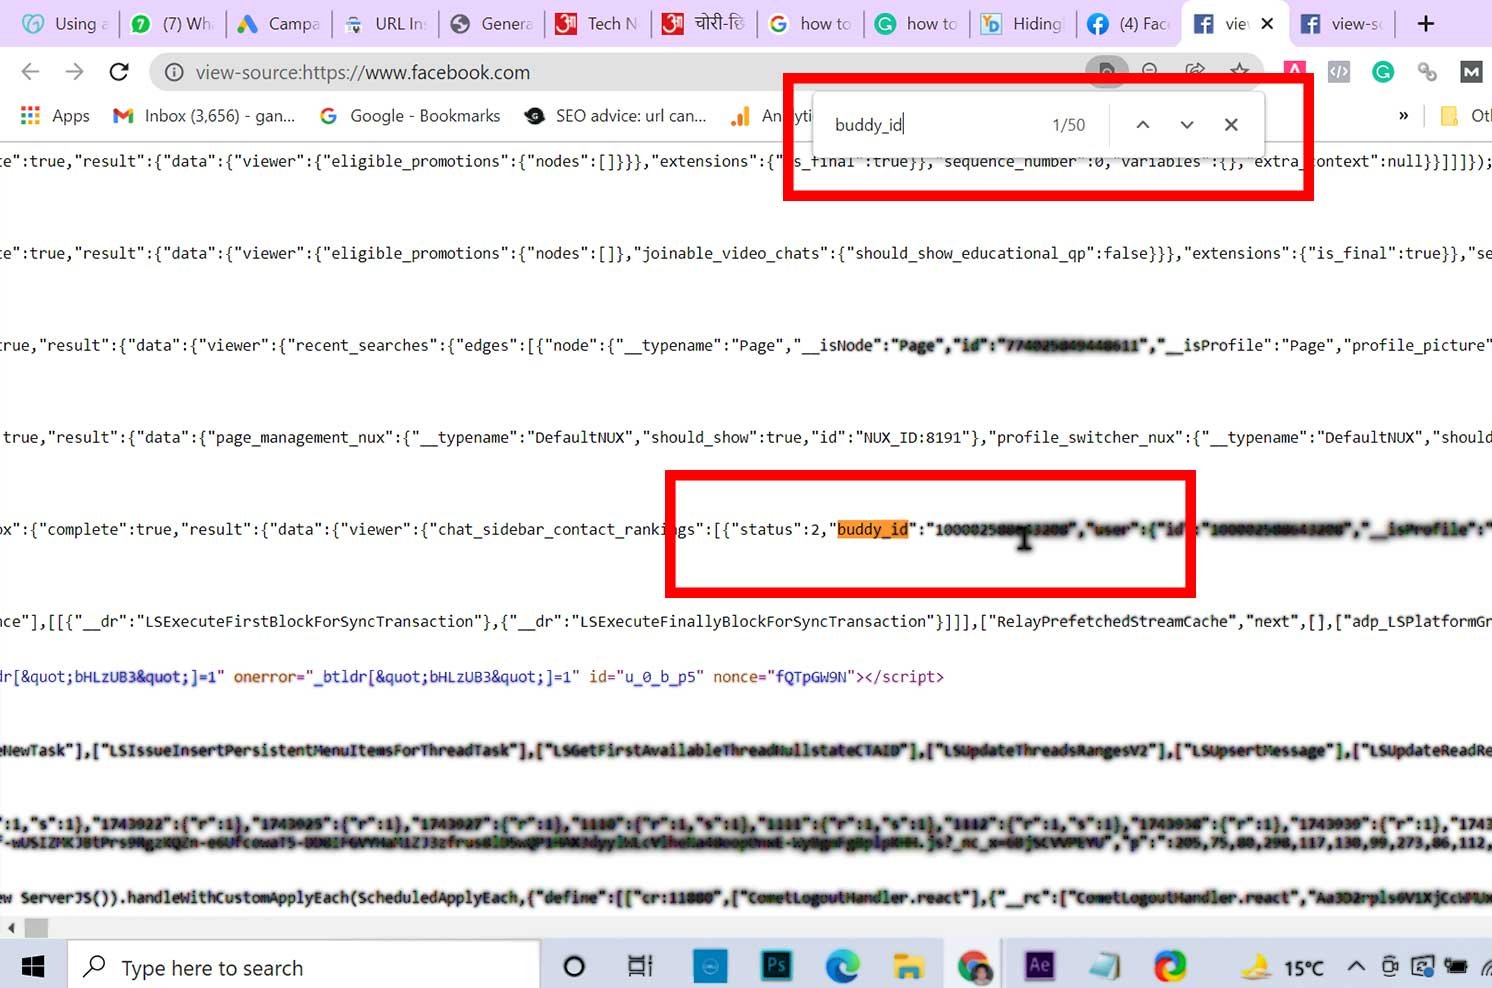Screen dimensions: 1492x988
Task: Open the M extension icon
Action: pos(1471,72)
